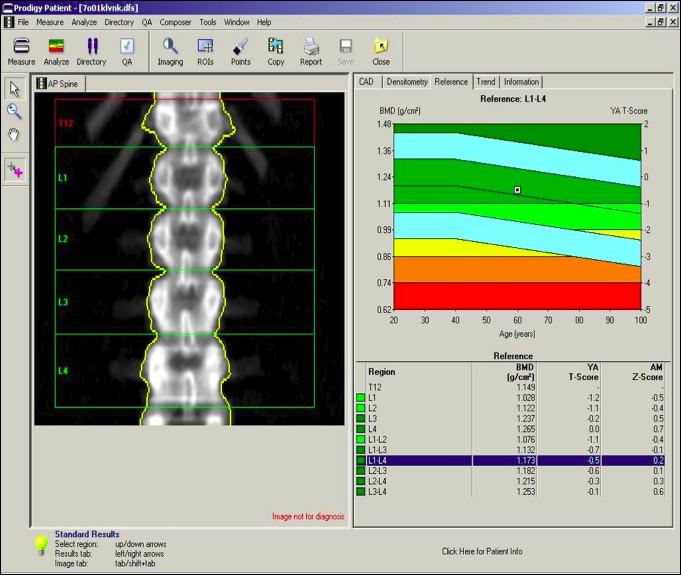Click the Region column header
The image size is (681, 575).
(x=382, y=372)
